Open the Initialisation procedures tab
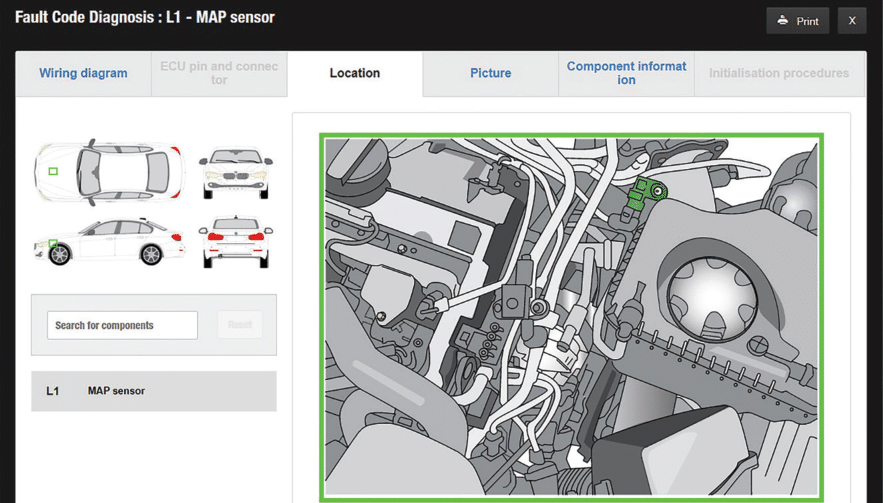Viewport: 883px width, 503px height. pos(779,73)
